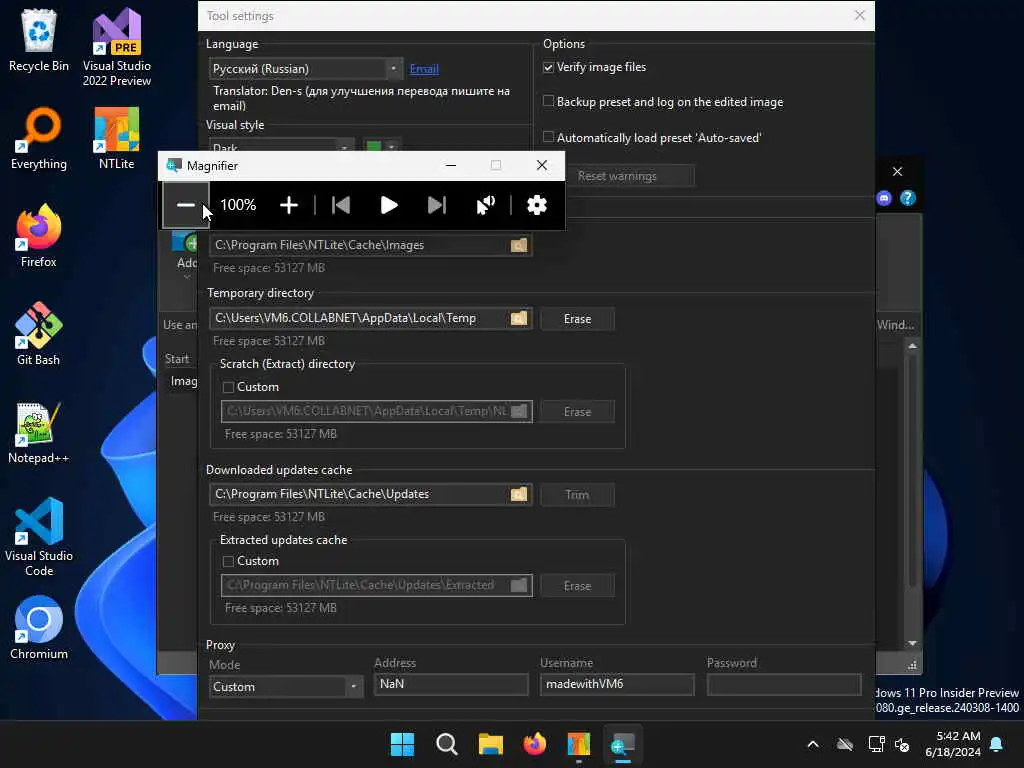Viewport: 1024px width, 768px height.
Task: Open File Explorer from taskbar
Action: (490, 744)
